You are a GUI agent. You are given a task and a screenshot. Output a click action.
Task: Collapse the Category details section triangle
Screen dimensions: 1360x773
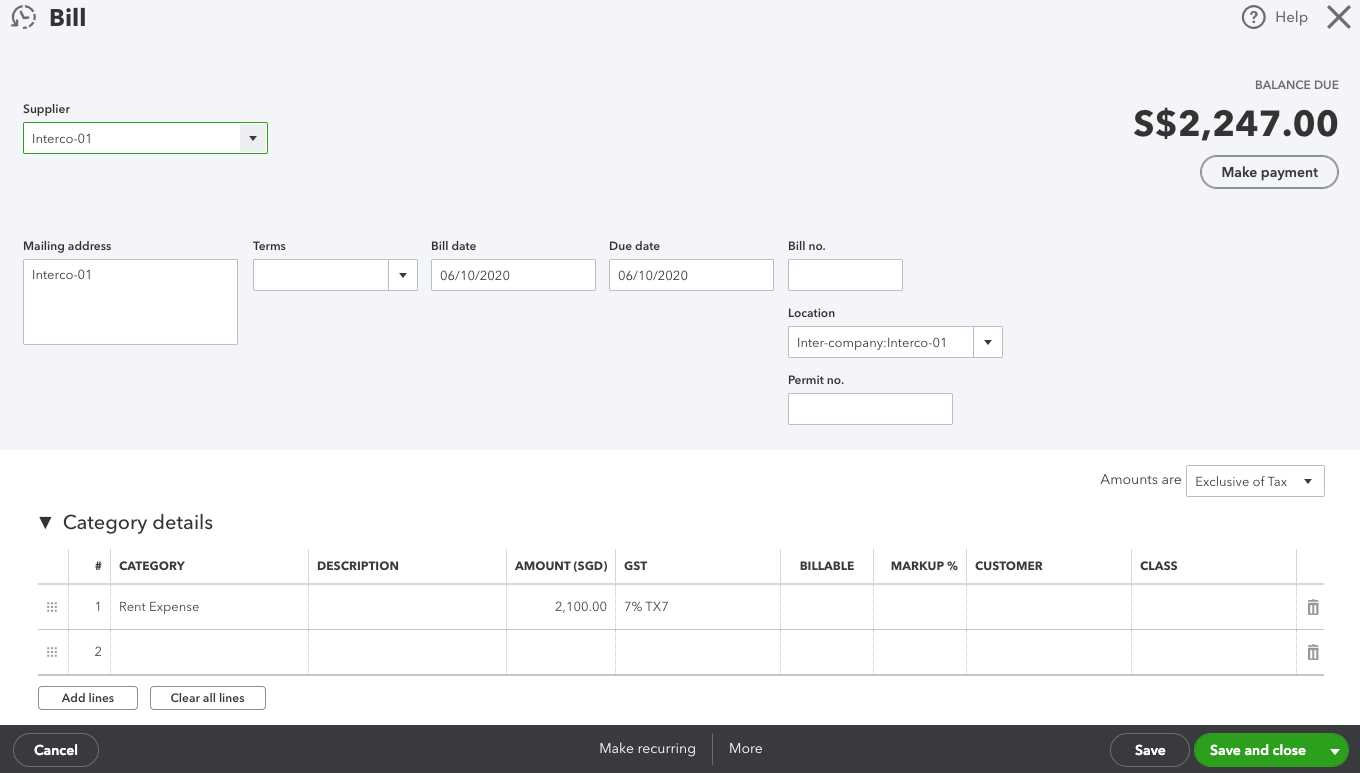(x=45, y=522)
